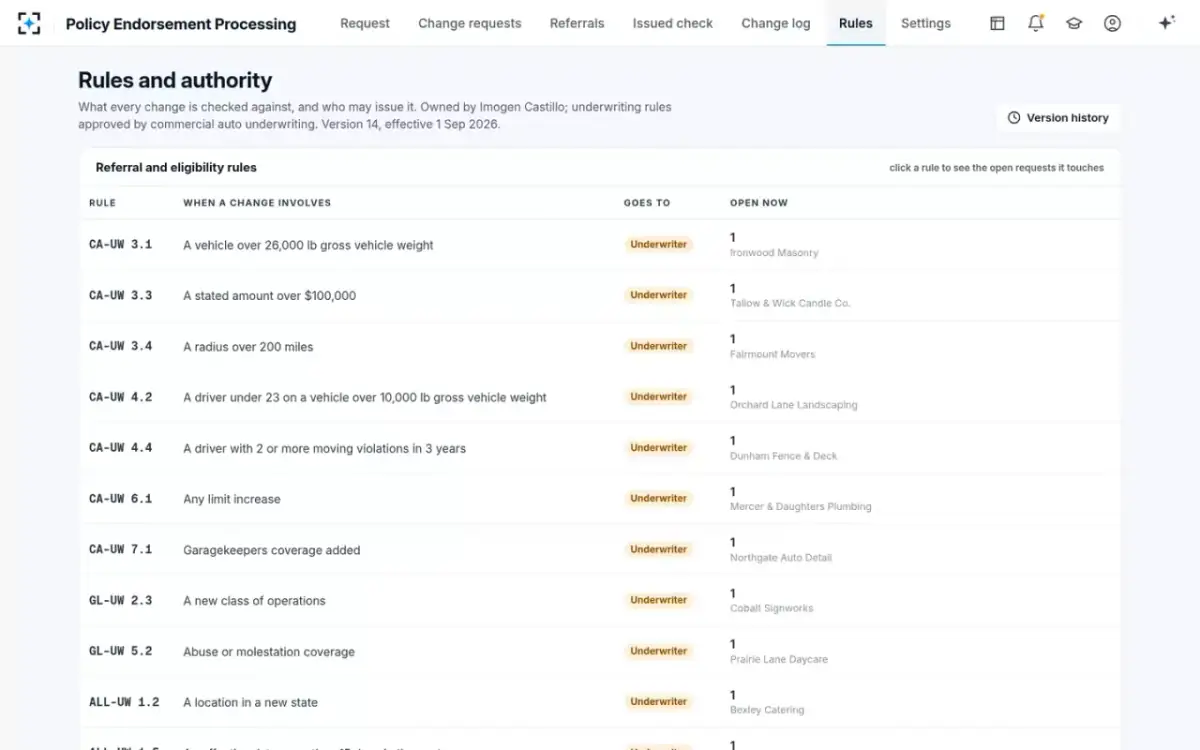The height and width of the screenshot is (750, 1200).
Task: Open the layout panel icon
Action: click(997, 23)
